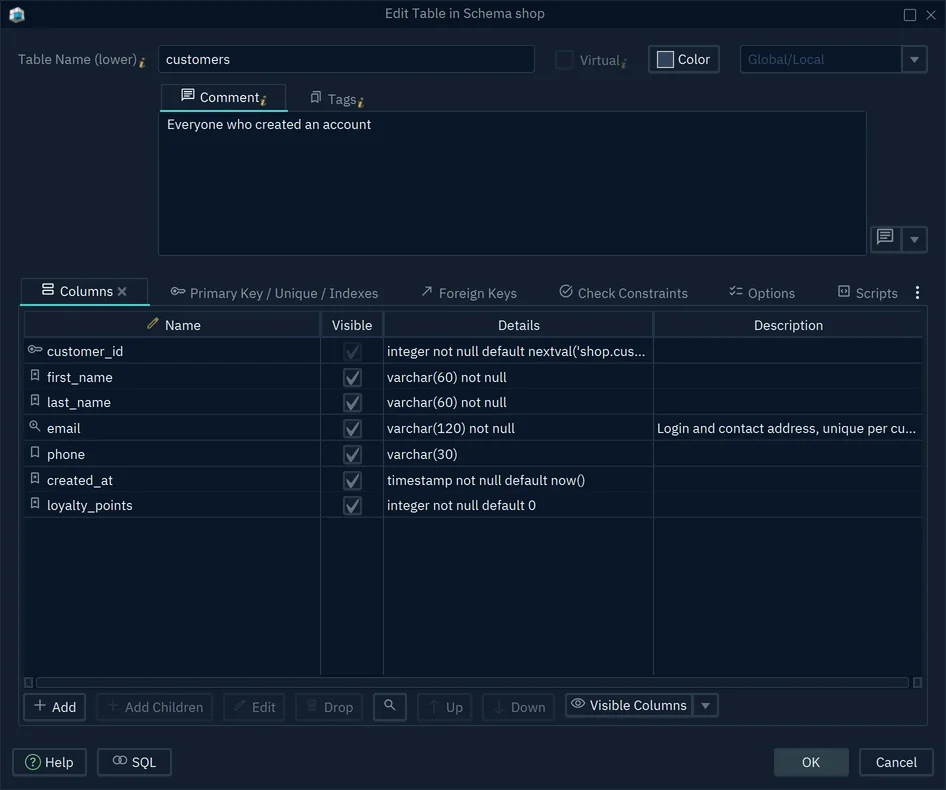This screenshot has height=790, width=946.
Task: Open the Scripts tab
Action: pyautogui.click(x=868, y=293)
